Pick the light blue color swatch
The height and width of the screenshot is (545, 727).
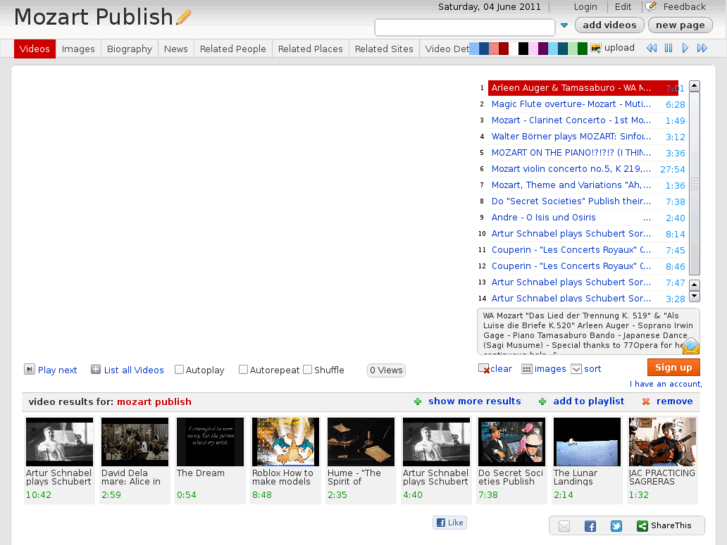pyautogui.click(x=474, y=49)
